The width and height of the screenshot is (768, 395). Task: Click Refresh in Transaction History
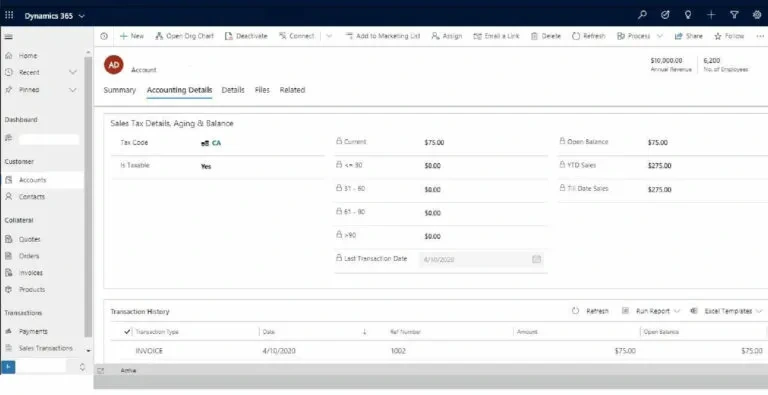590,311
